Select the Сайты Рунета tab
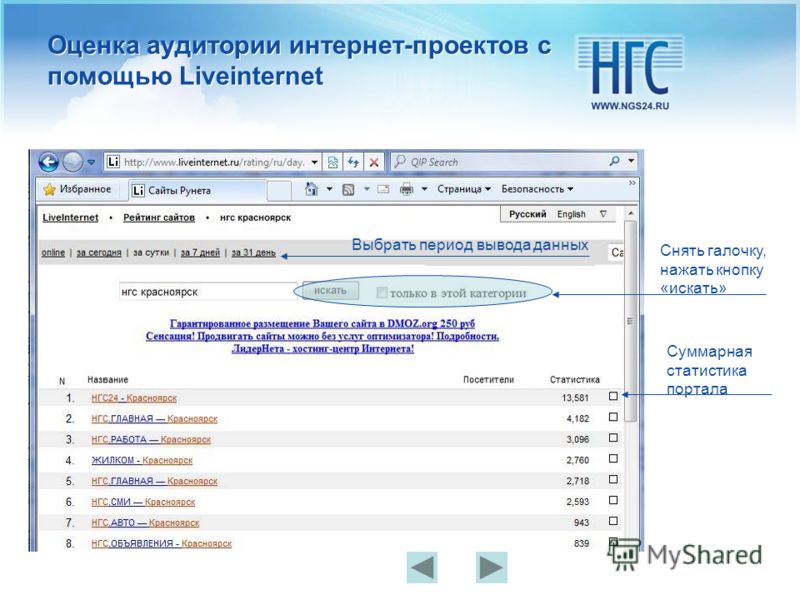 point(196,190)
